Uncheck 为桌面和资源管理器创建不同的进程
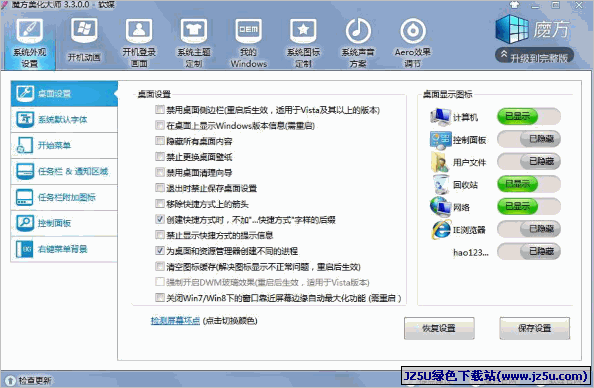Screen dimensions: 594x388 tap(159, 250)
